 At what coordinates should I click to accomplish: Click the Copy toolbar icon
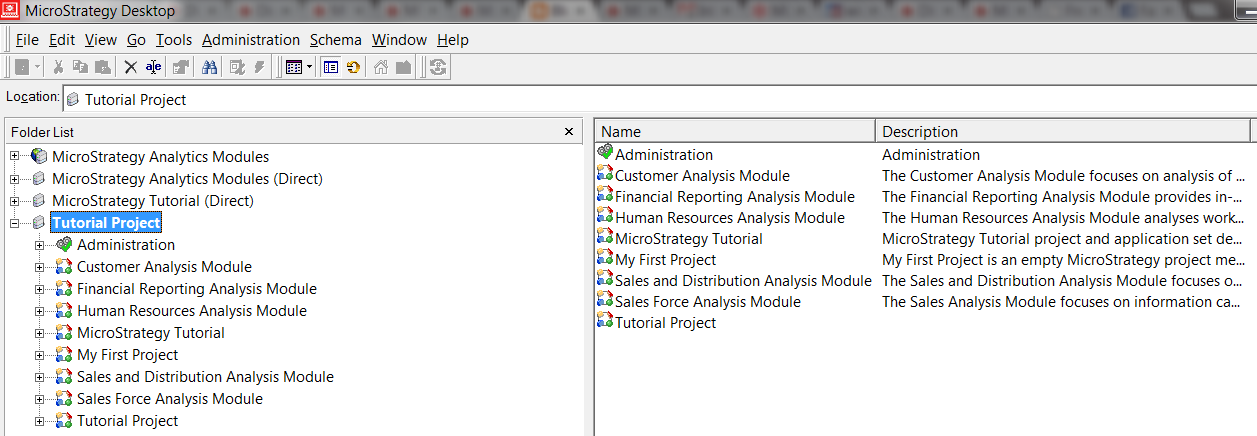tap(80, 68)
